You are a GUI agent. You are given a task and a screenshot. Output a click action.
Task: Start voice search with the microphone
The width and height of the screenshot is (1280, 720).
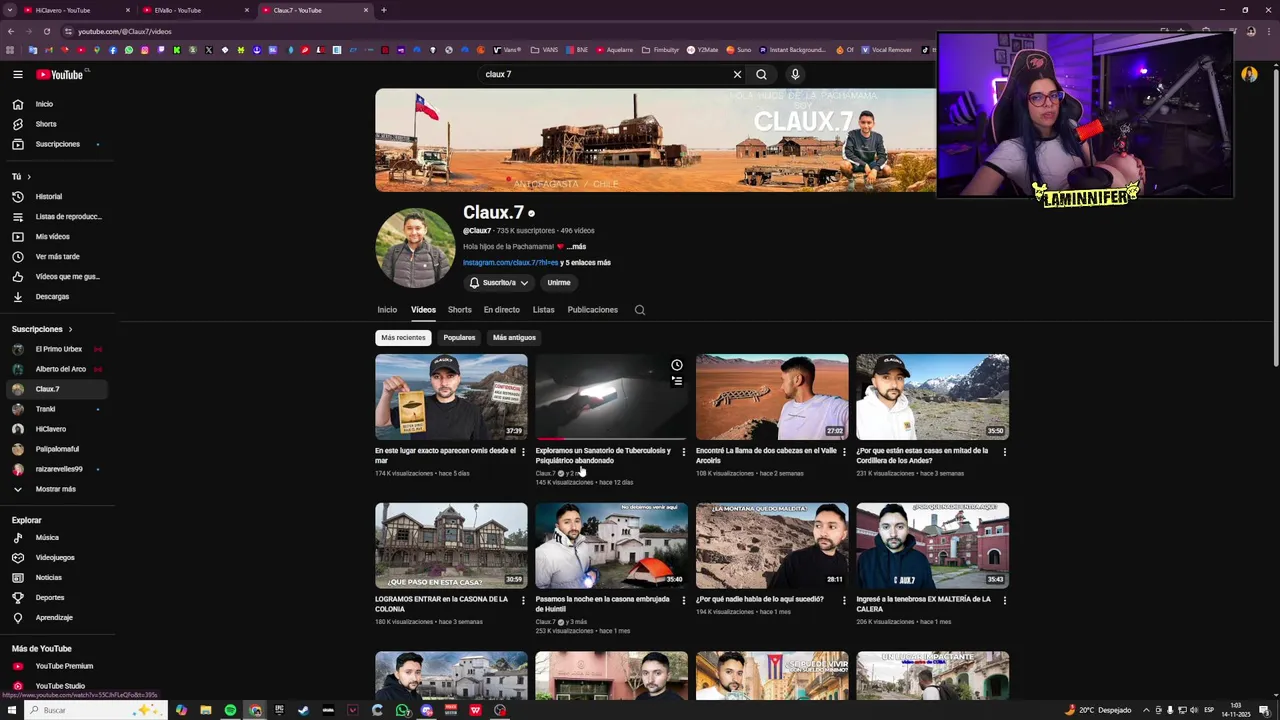tap(795, 74)
